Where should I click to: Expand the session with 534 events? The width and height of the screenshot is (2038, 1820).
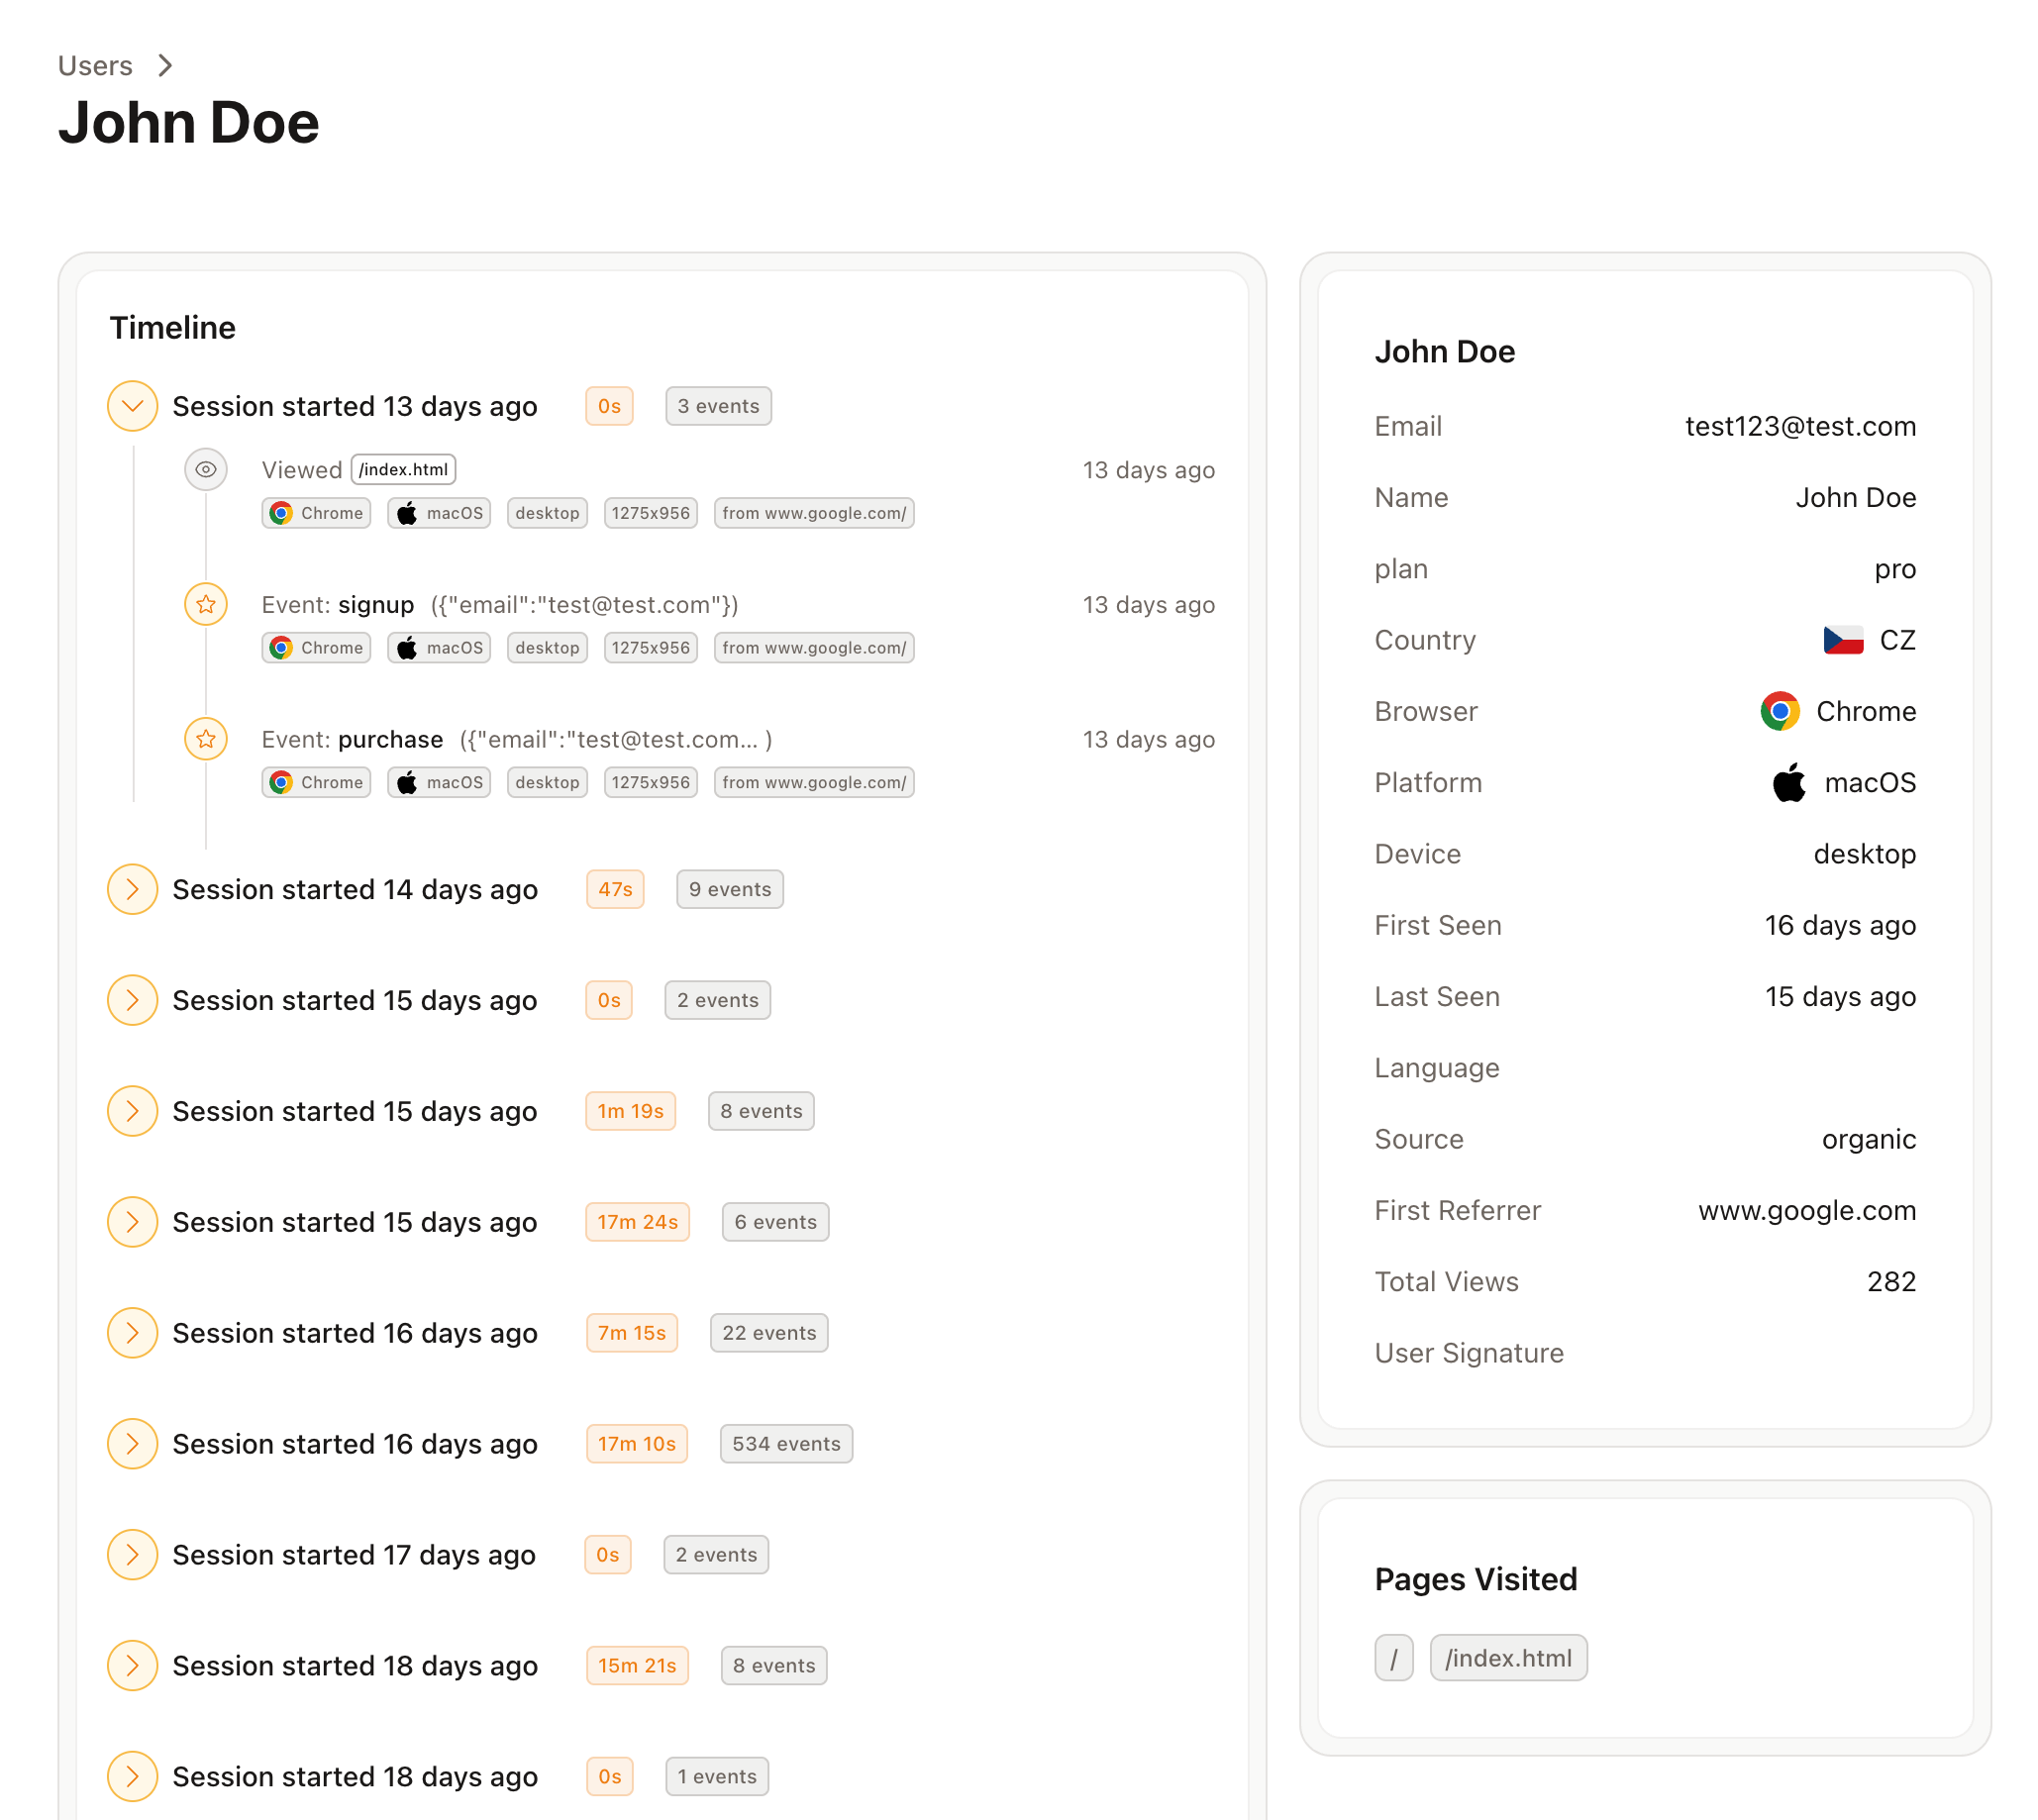point(133,1444)
